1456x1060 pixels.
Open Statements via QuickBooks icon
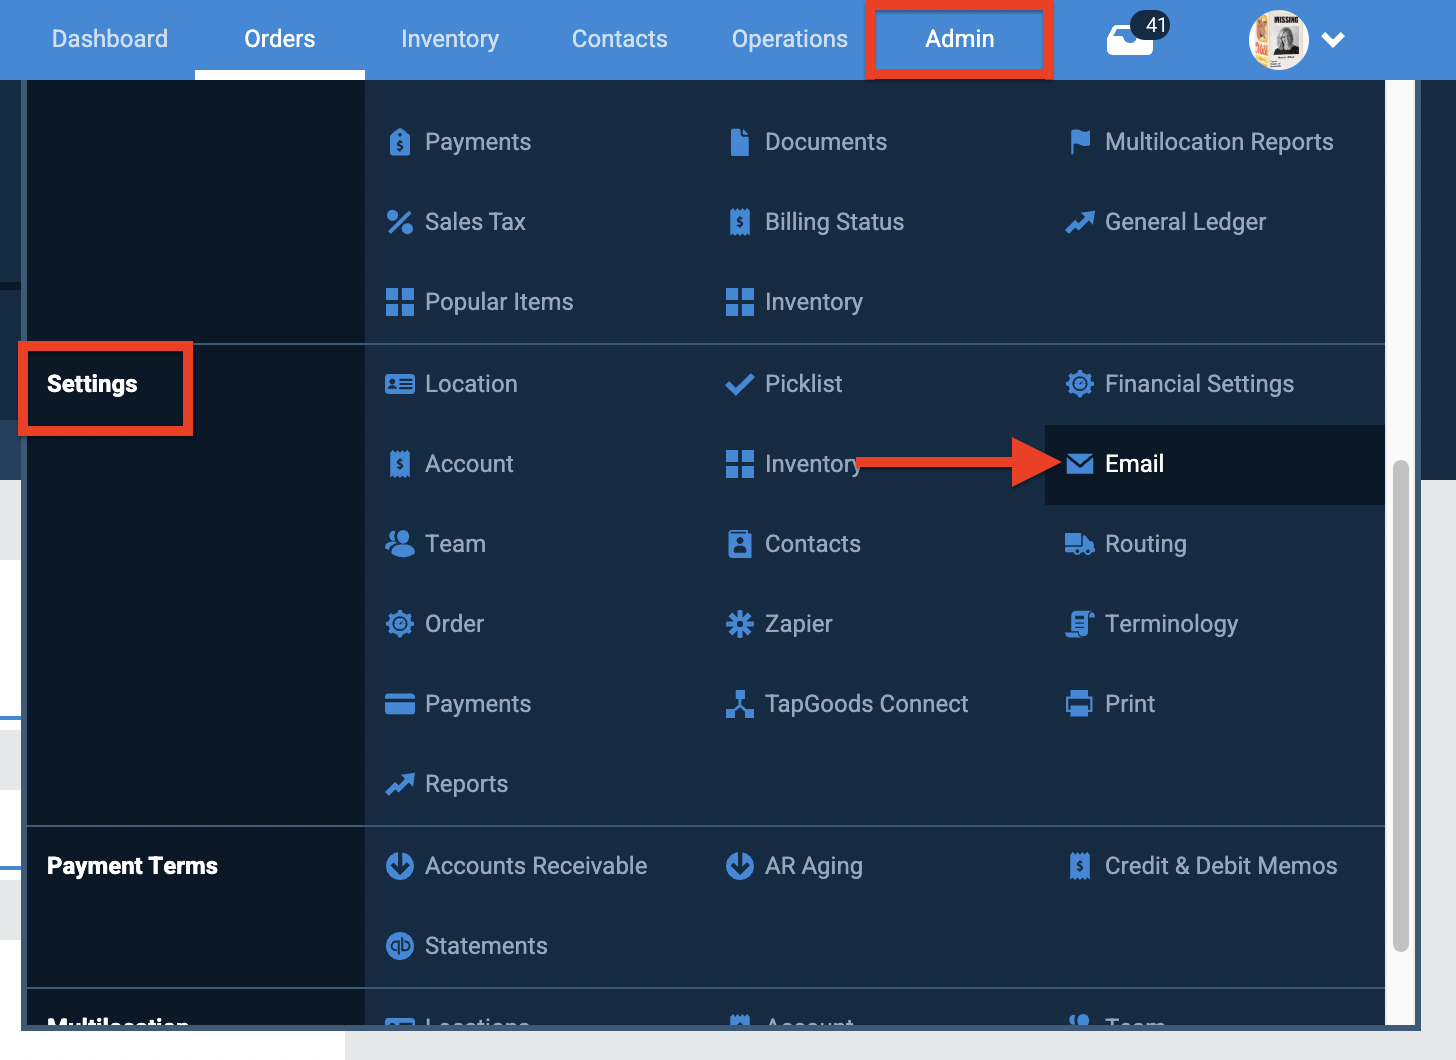[x=399, y=945]
